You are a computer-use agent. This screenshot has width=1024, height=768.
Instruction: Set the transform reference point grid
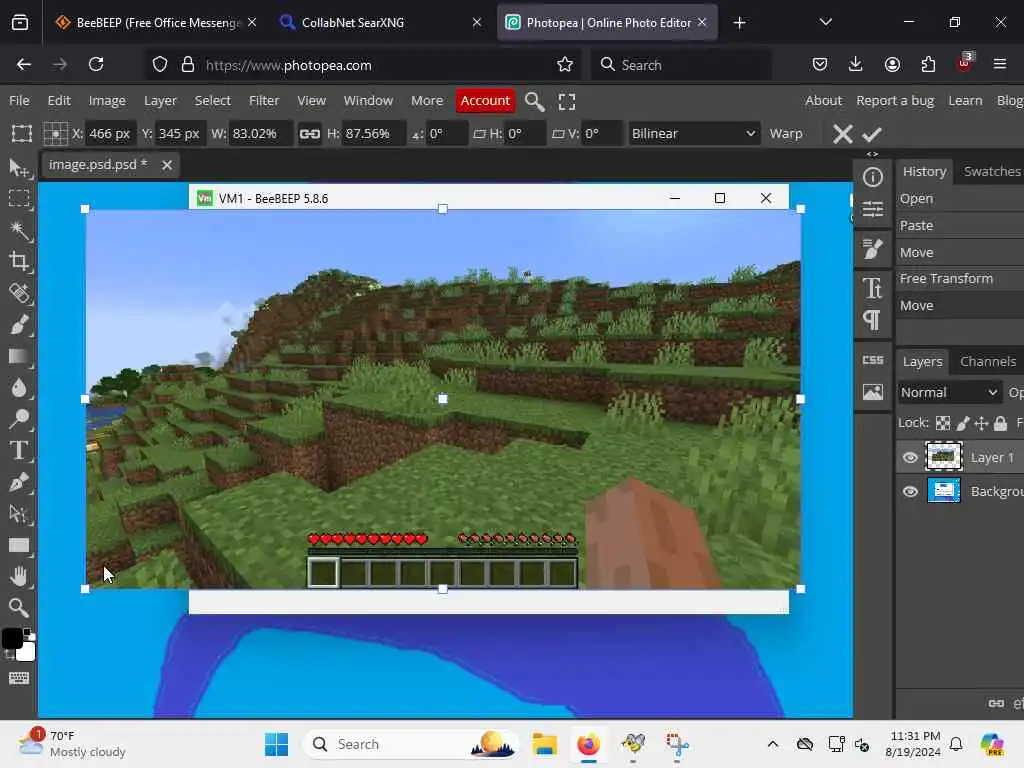click(x=56, y=134)
